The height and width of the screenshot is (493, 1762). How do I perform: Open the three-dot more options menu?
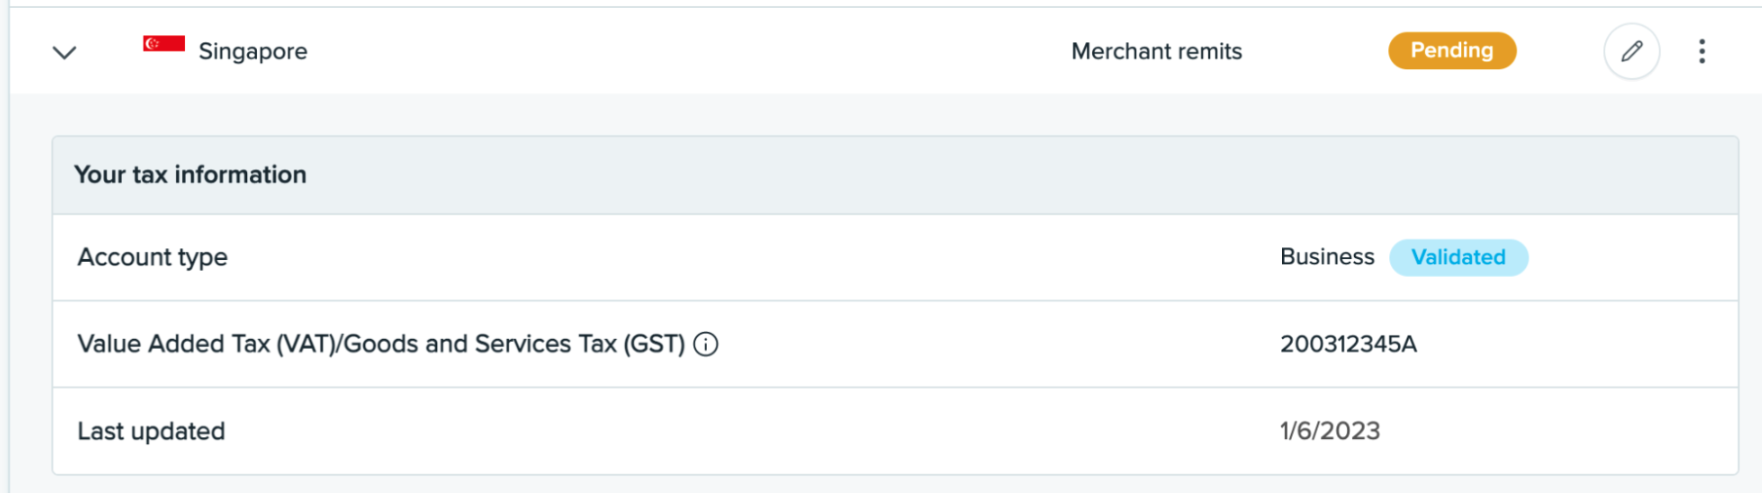(x=1701, y=51)
